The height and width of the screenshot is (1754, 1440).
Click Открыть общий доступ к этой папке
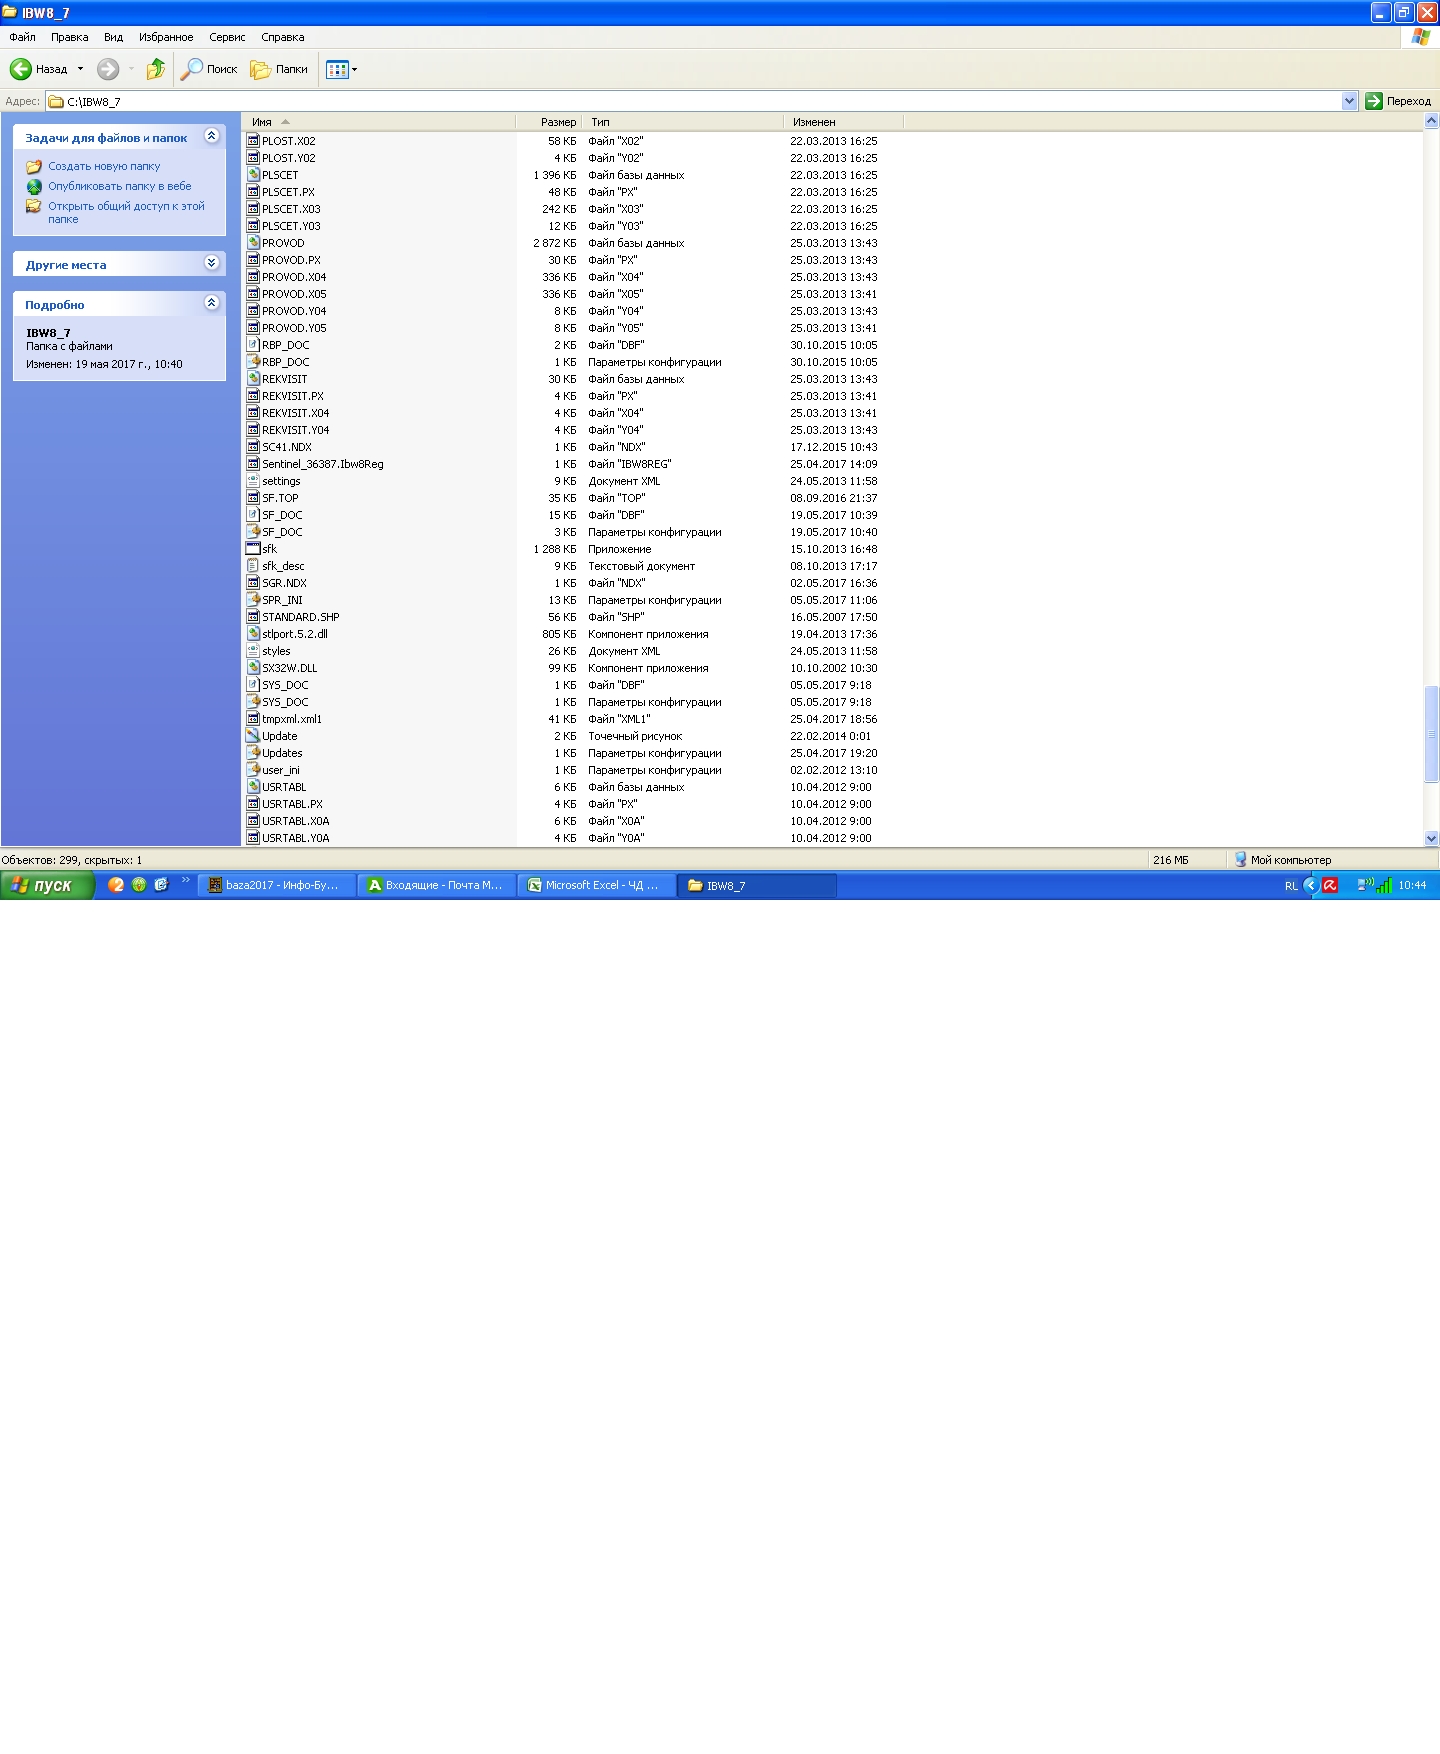point(126,212)
